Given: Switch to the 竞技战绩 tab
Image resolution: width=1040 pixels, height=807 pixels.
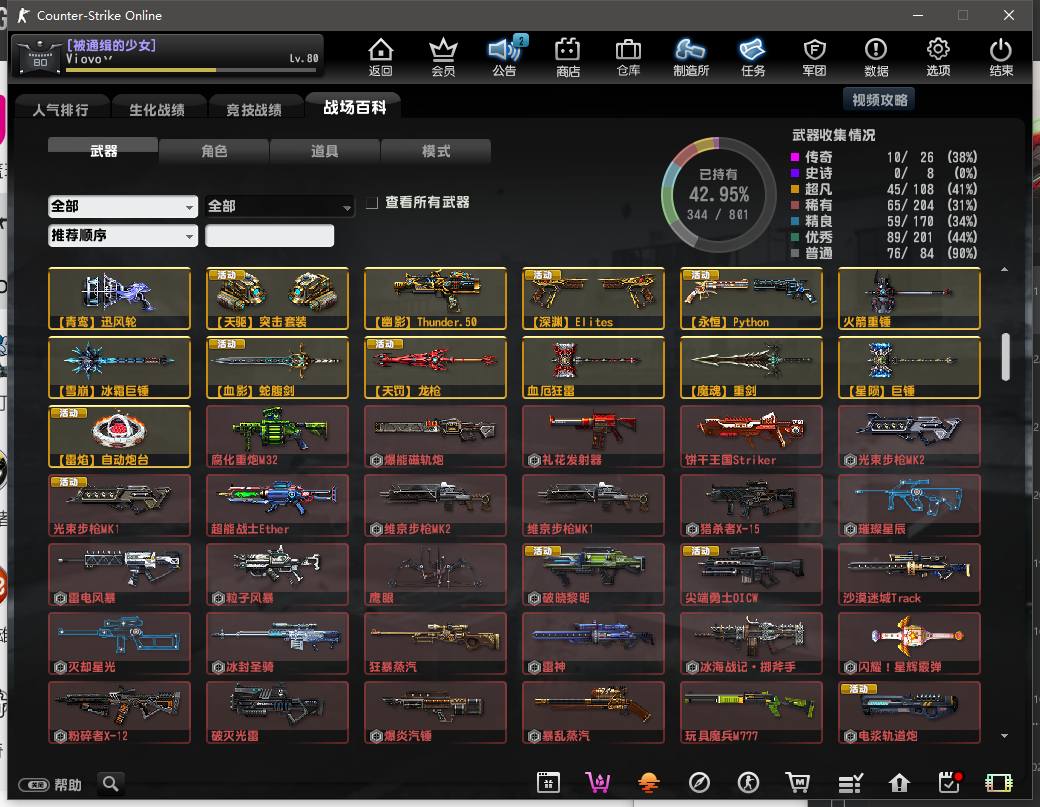Looking at the screenshot, I should click(x=254, y=109).
